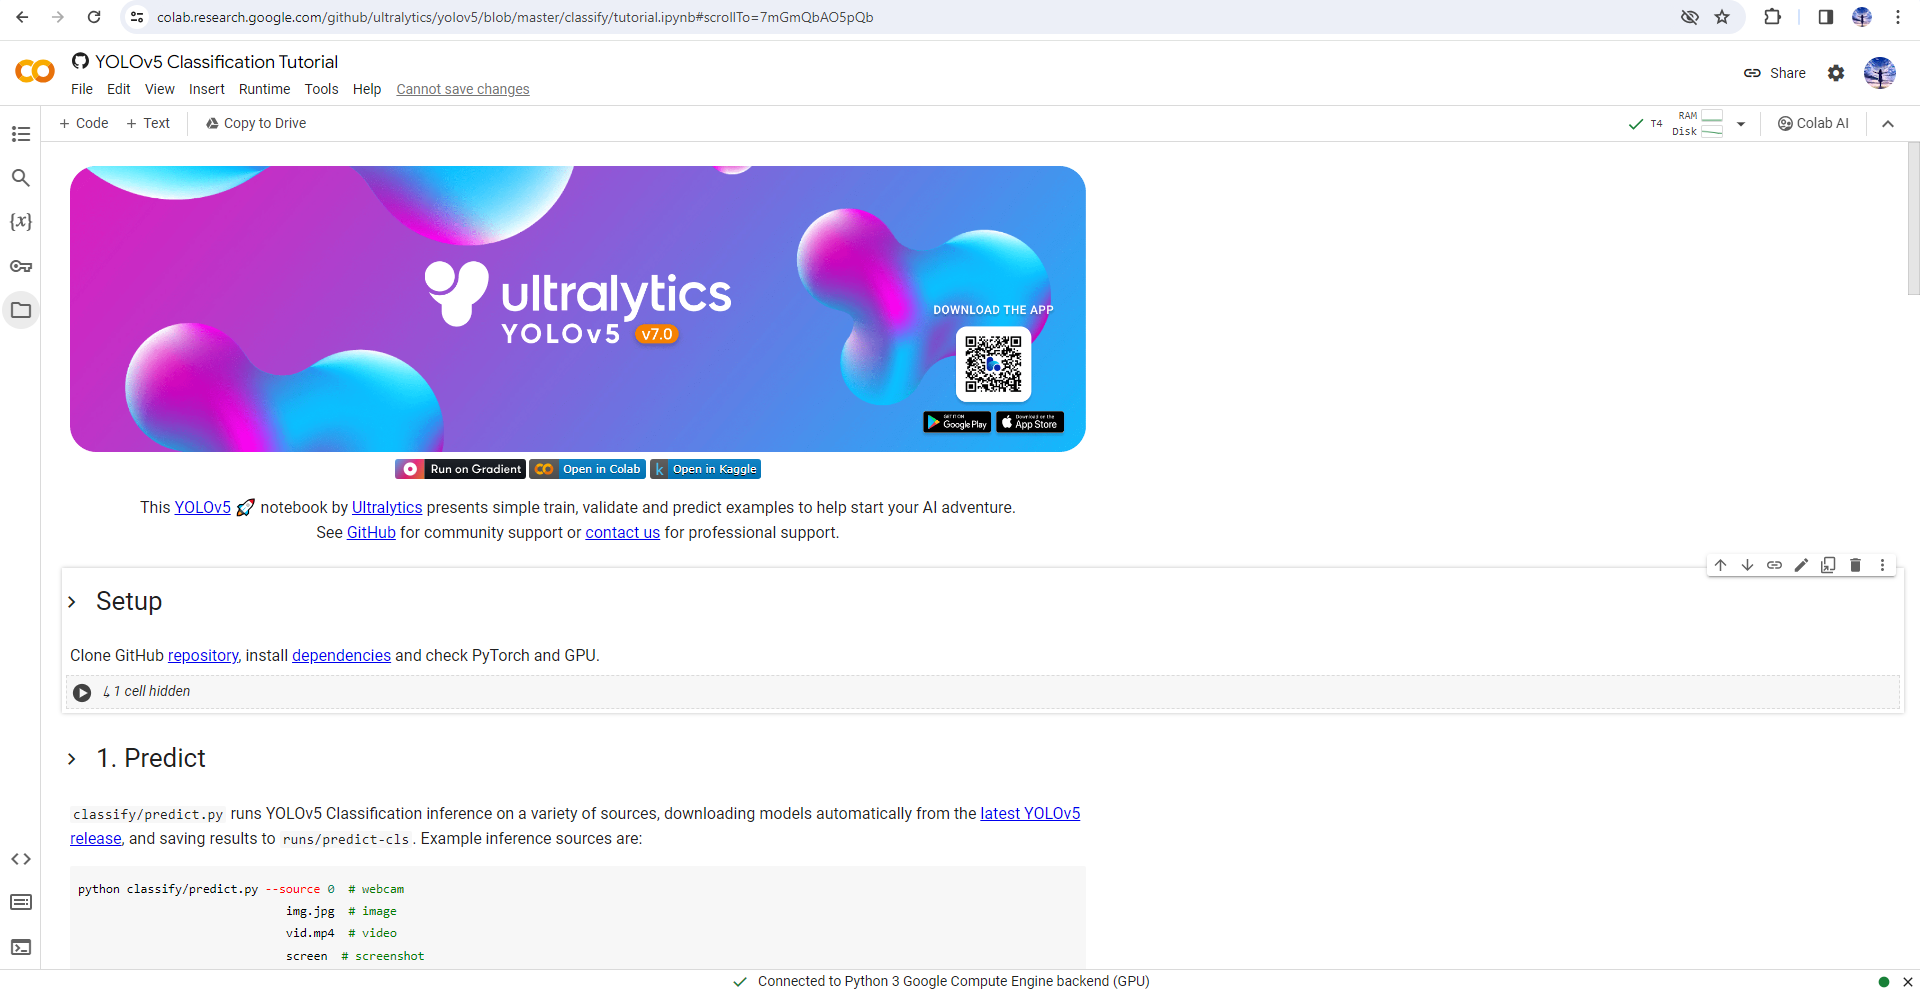This screenshot has height=993, width=1920.
Task: Click the Share button
Action: (x=1775, y=73)
